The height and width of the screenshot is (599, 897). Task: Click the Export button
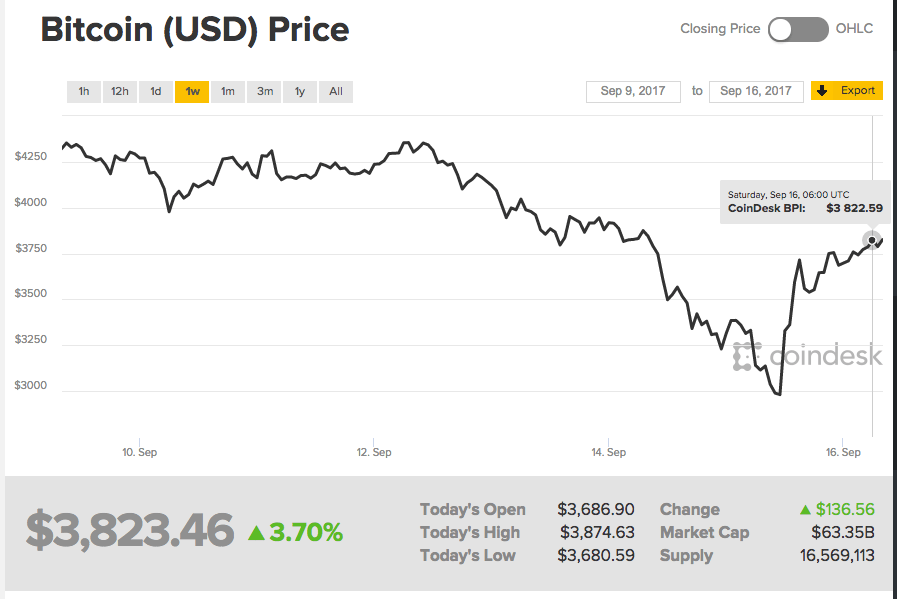(847, 91)
